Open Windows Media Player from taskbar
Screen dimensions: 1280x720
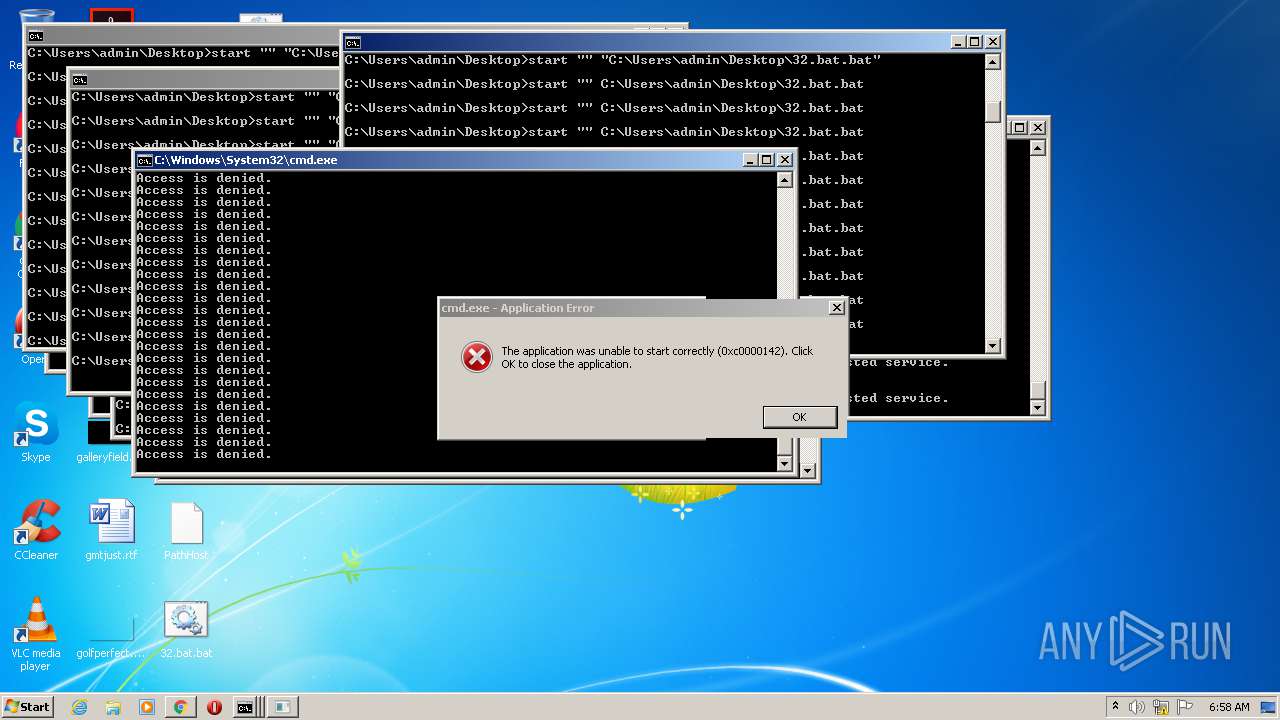(x=147, y=707)
